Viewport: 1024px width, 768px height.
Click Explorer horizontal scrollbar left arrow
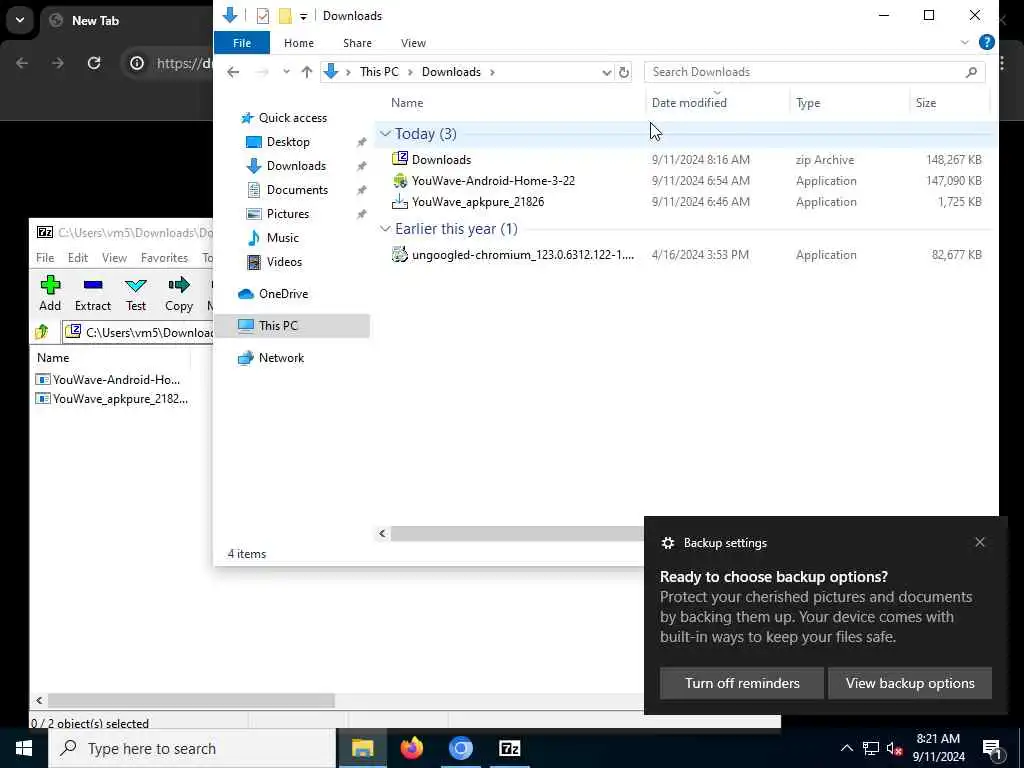pos(383,534)
